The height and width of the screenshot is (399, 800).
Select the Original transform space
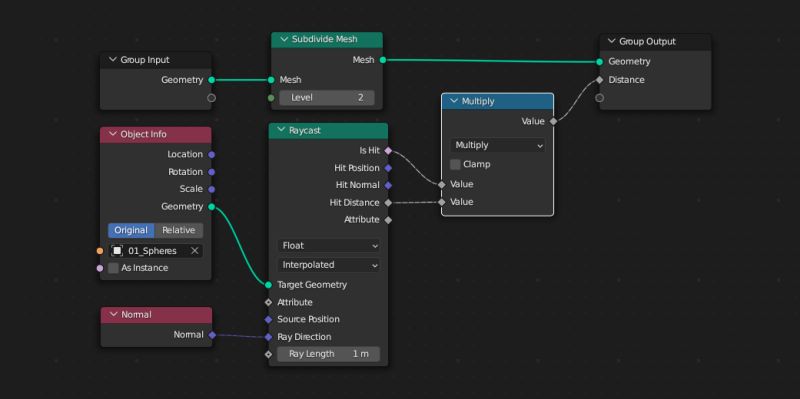131,230
